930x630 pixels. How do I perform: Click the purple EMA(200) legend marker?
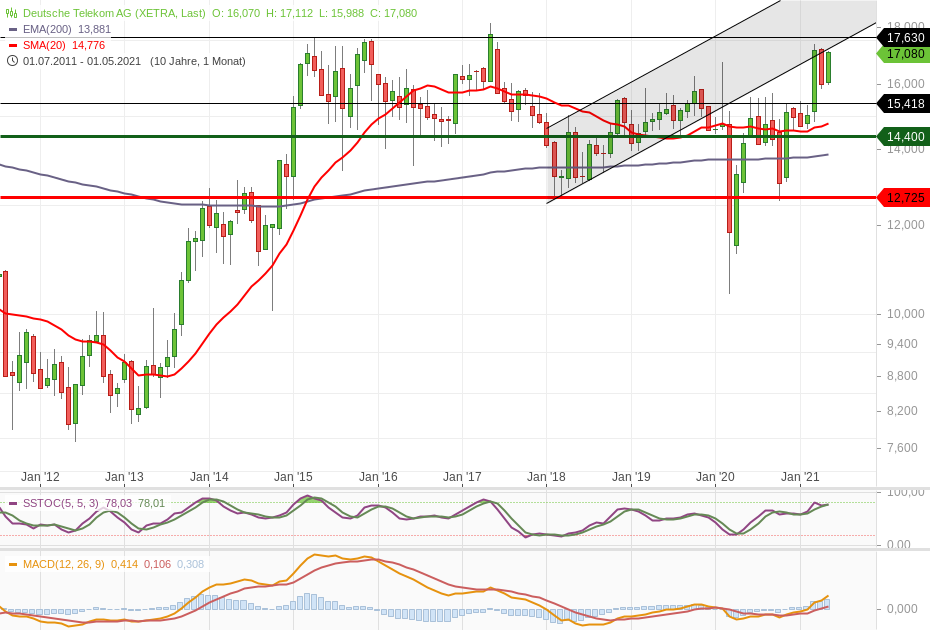[x=13, y=29]
